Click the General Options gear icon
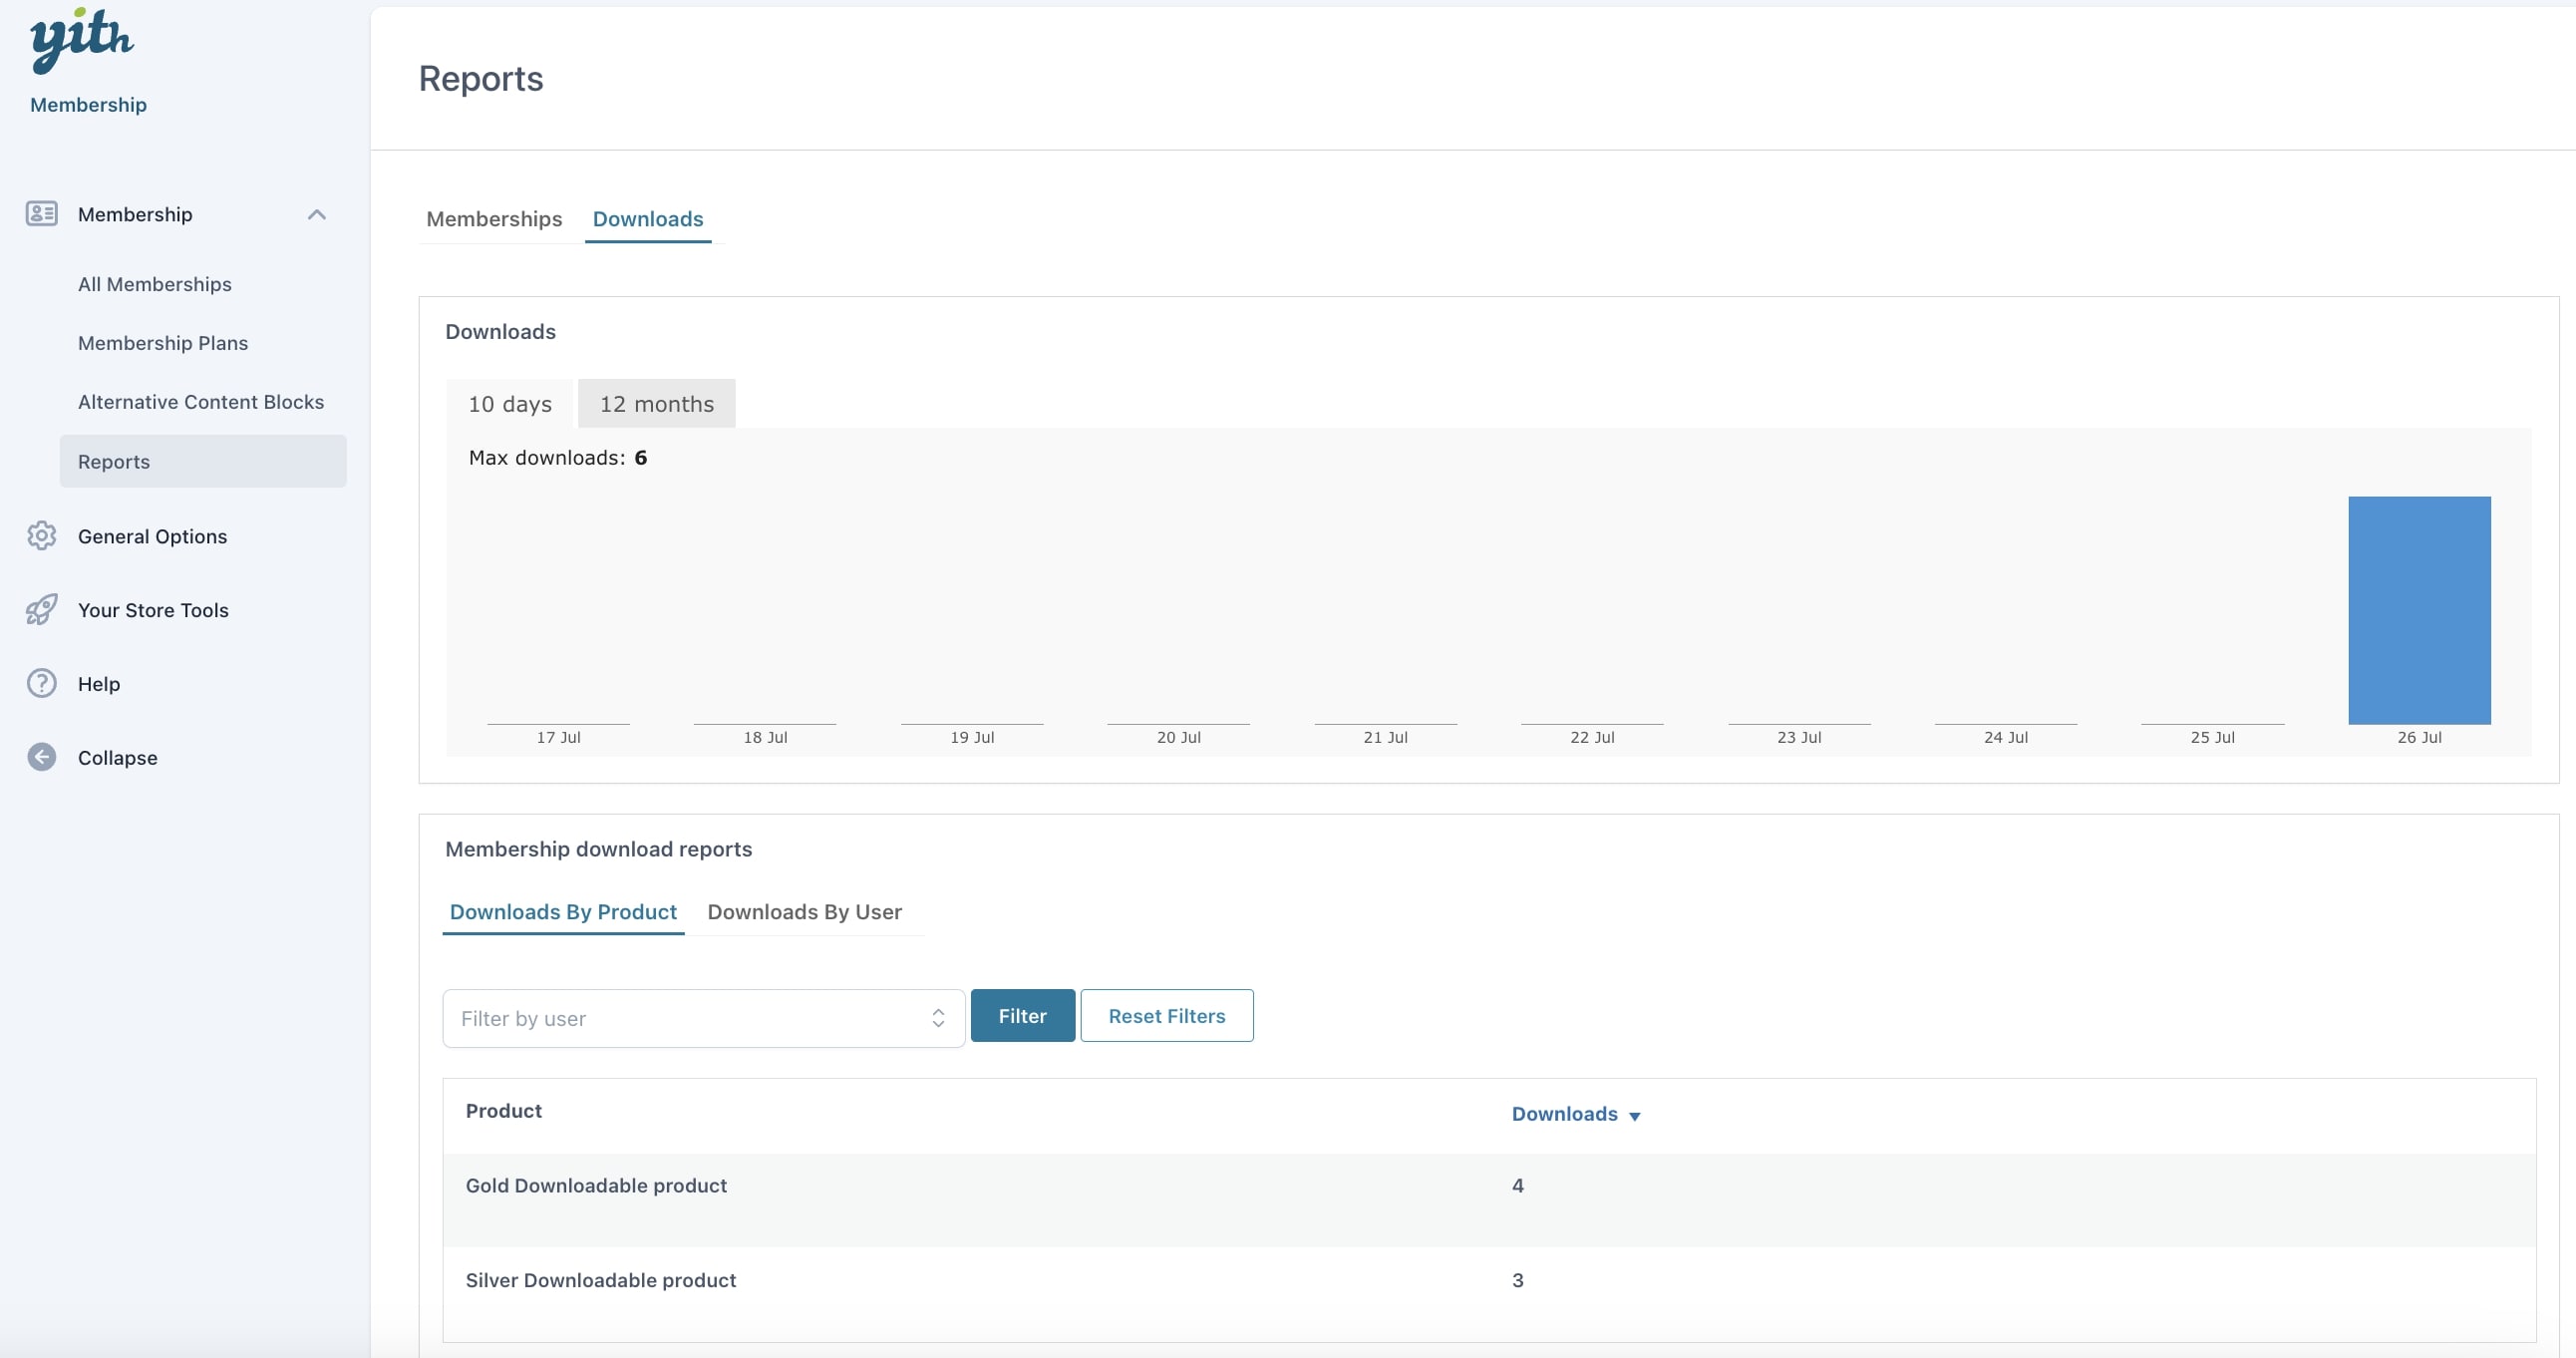This screenshot has width=2576, height=1358. tap(41, 536)
